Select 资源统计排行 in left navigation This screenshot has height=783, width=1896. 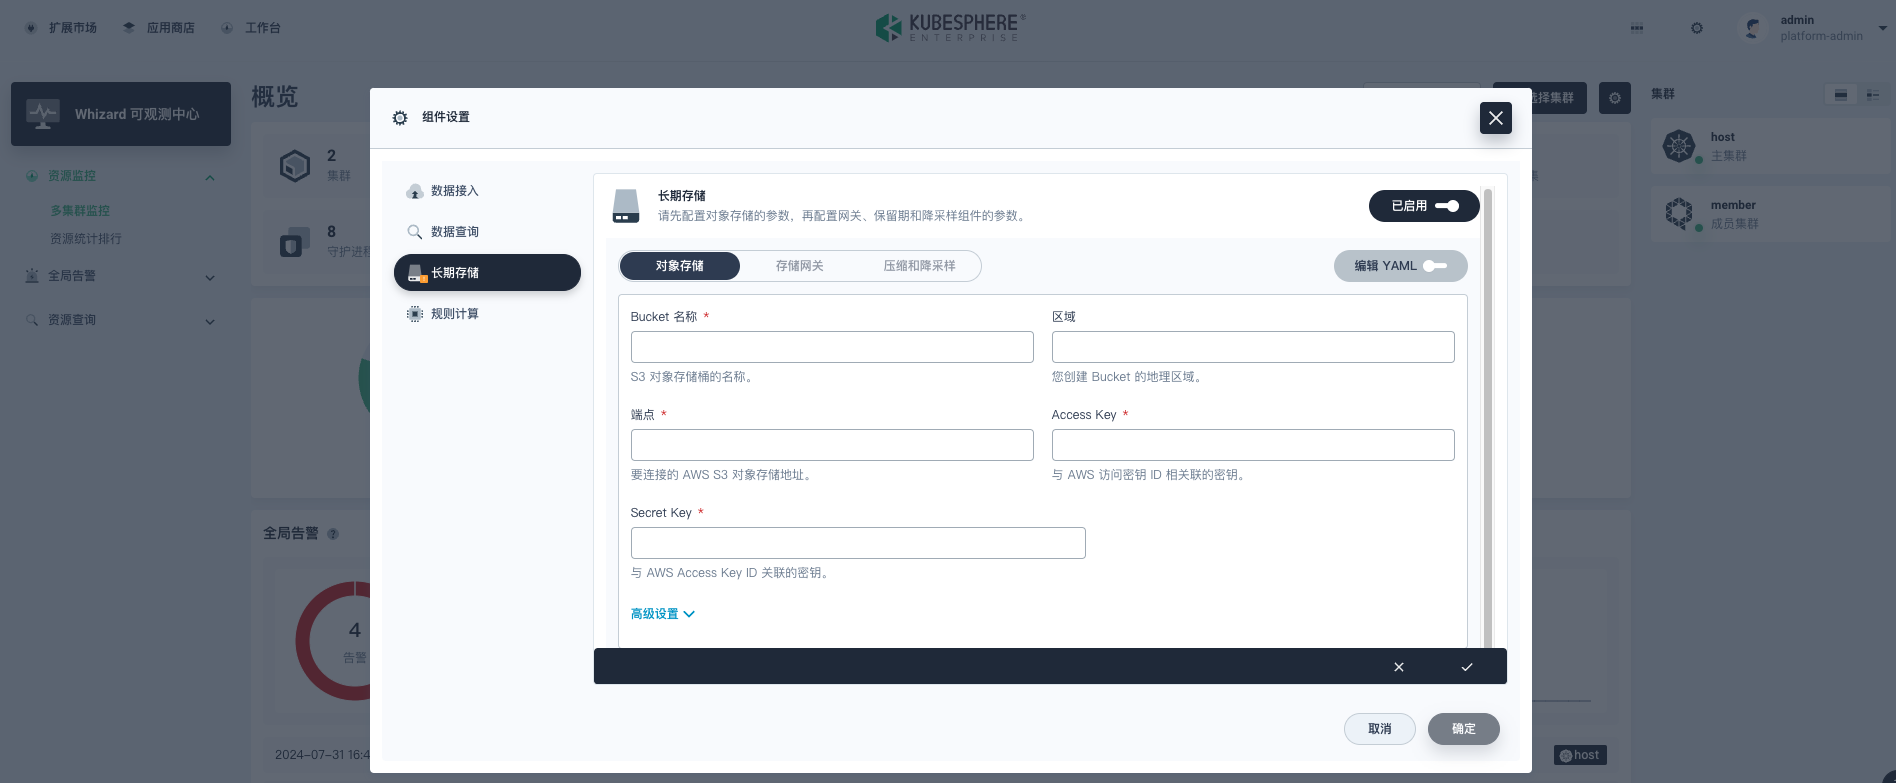[x=86, y=239]
